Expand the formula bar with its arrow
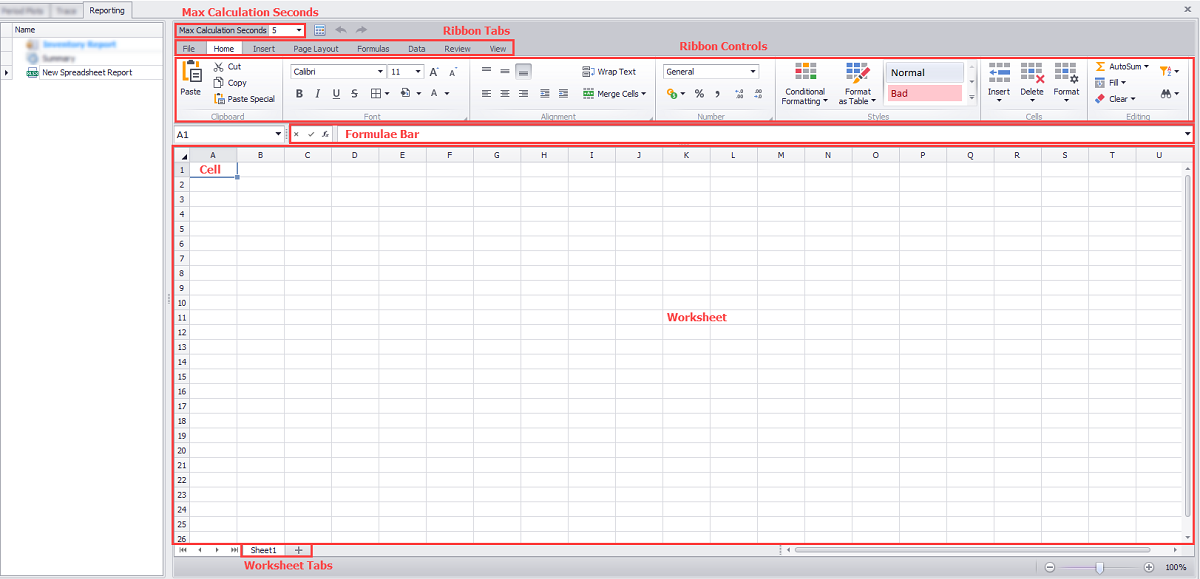 (1187, 134)
